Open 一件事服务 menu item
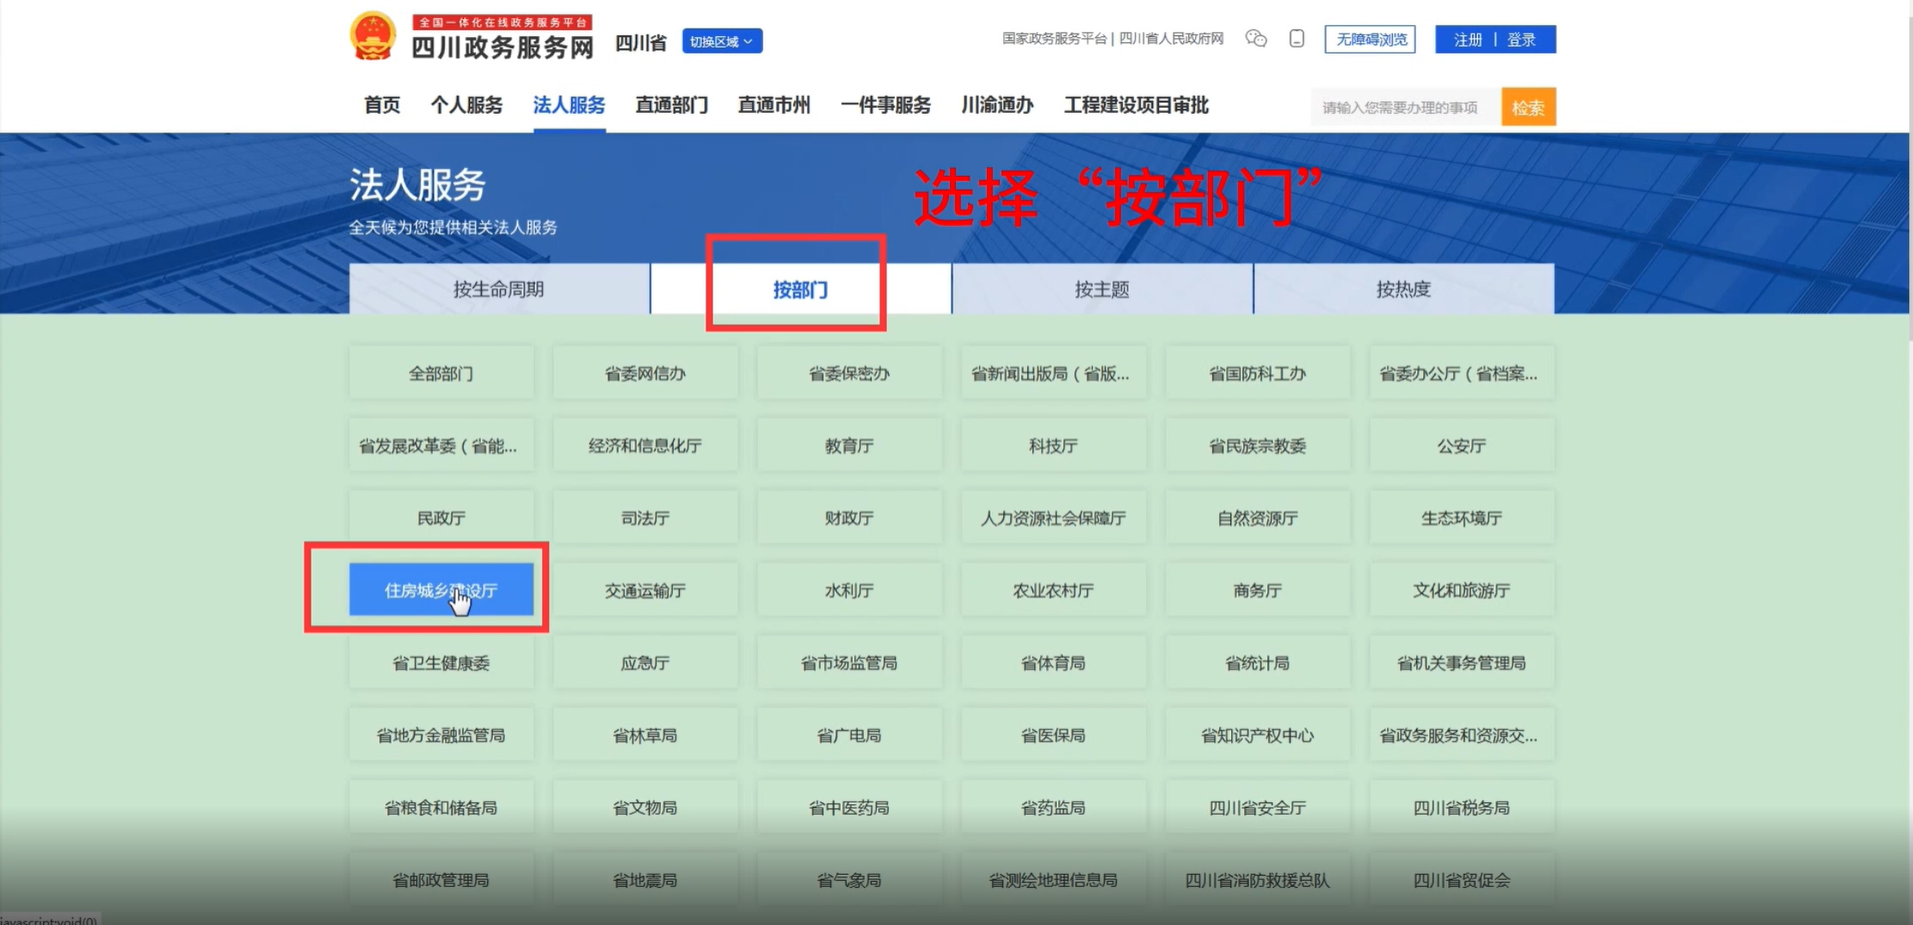1913x925 pixels. pyautogui.click(x=886, y=105)
